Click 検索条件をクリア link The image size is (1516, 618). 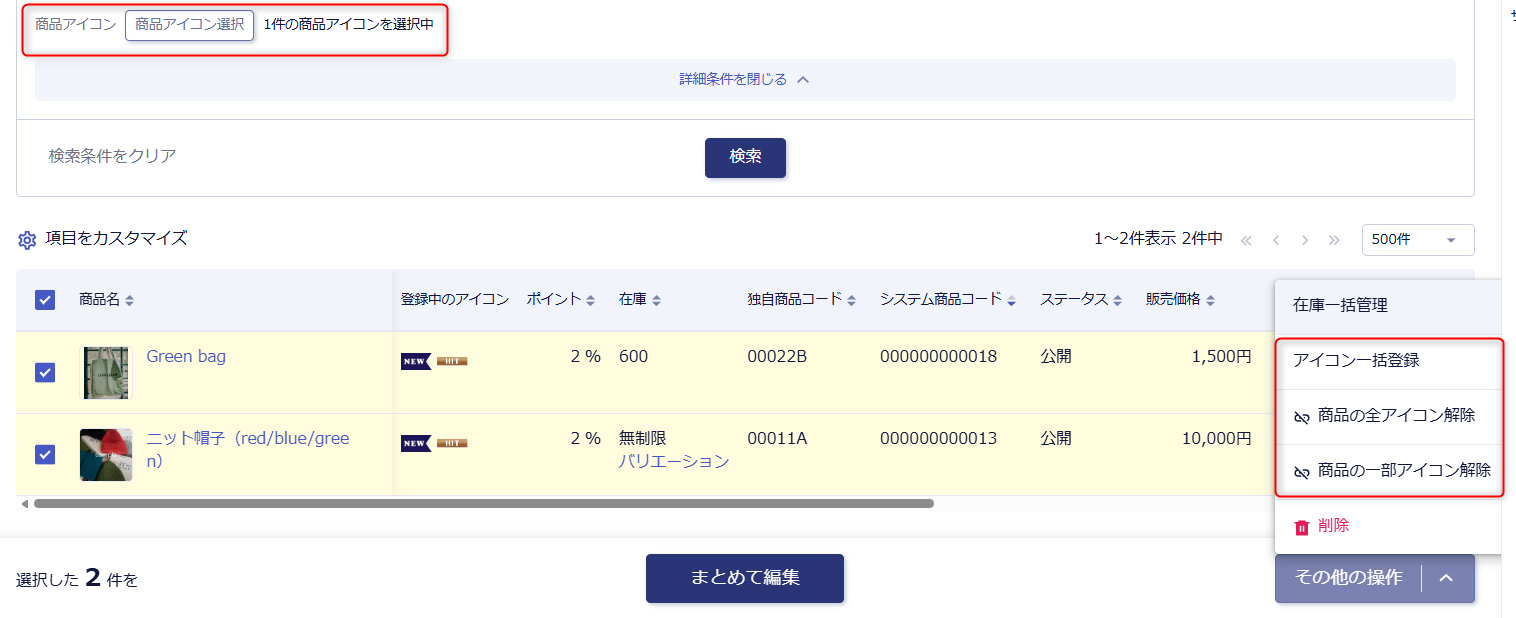[x=112, y=156]
